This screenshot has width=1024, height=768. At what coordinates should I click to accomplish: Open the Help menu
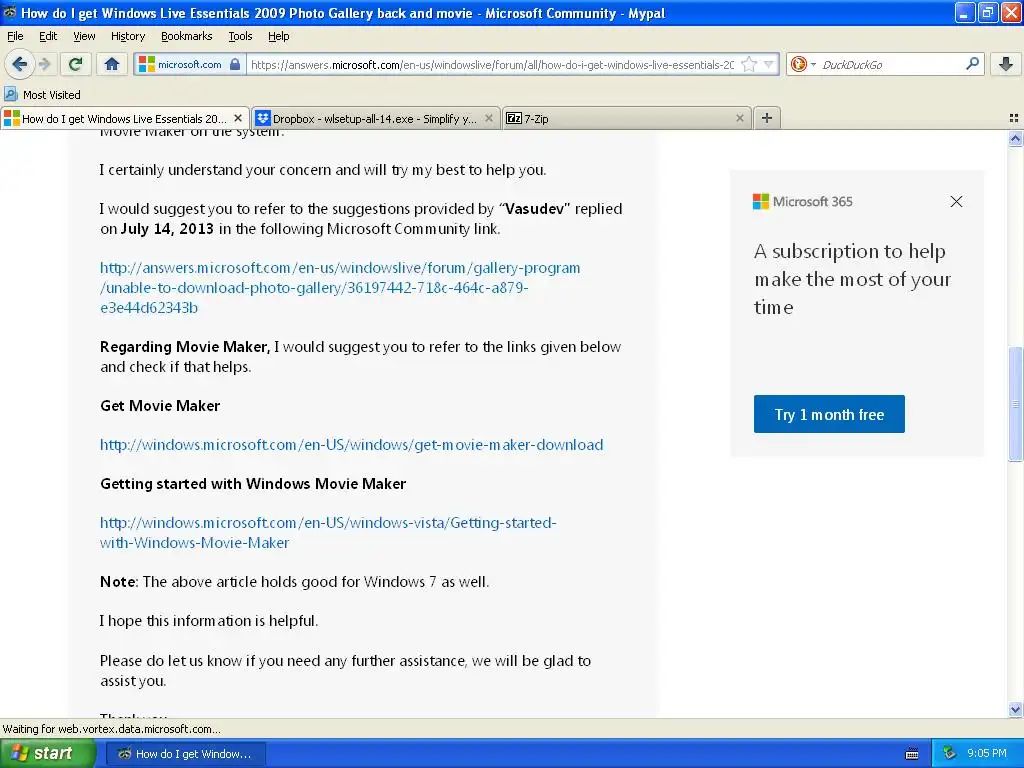[x=278, y=36]
